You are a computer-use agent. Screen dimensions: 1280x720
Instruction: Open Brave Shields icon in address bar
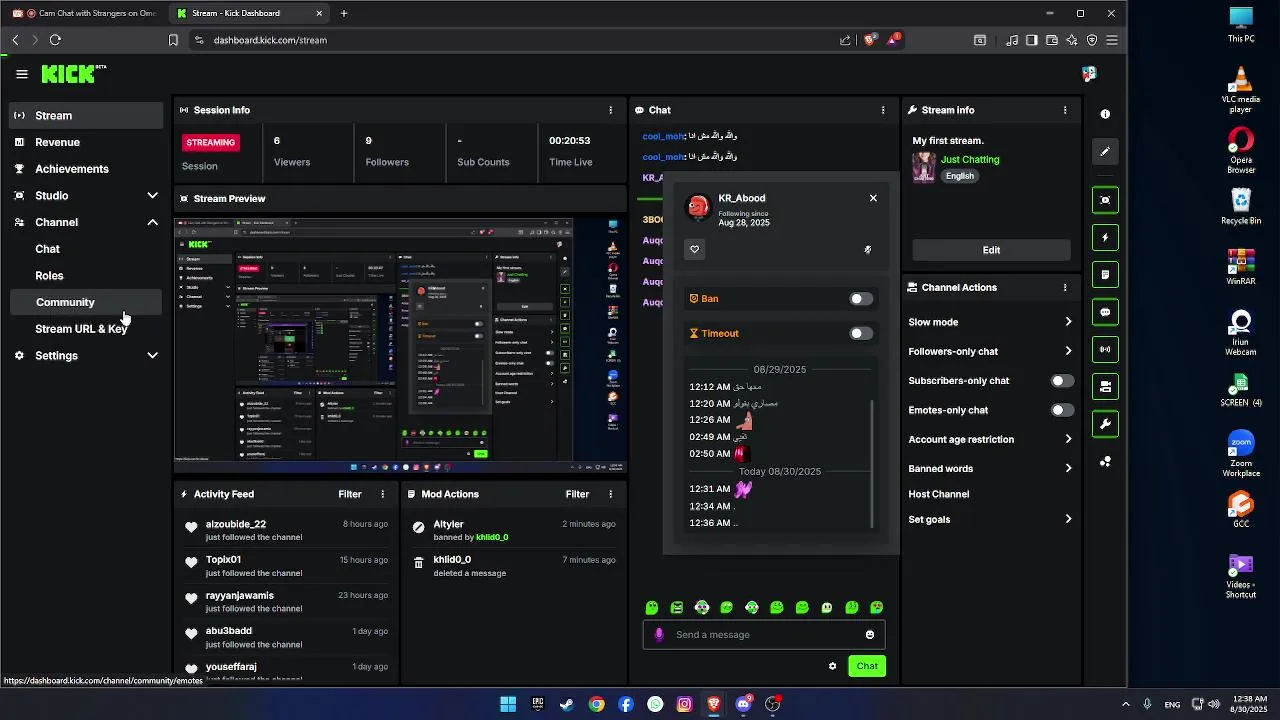point(870,40)
